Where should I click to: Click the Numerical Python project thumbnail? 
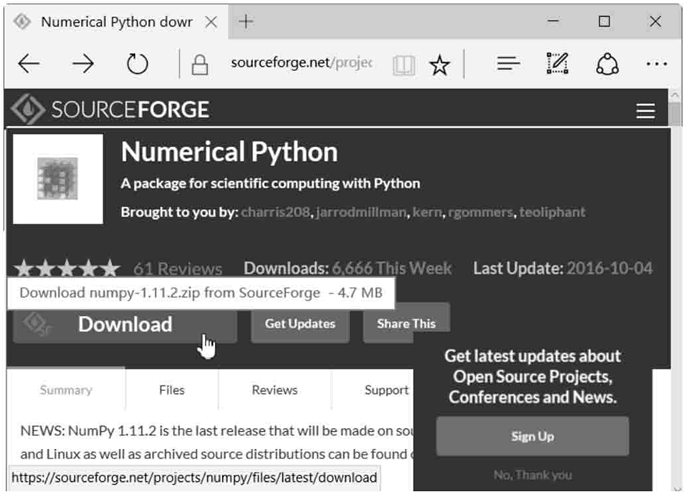(58, 179)
